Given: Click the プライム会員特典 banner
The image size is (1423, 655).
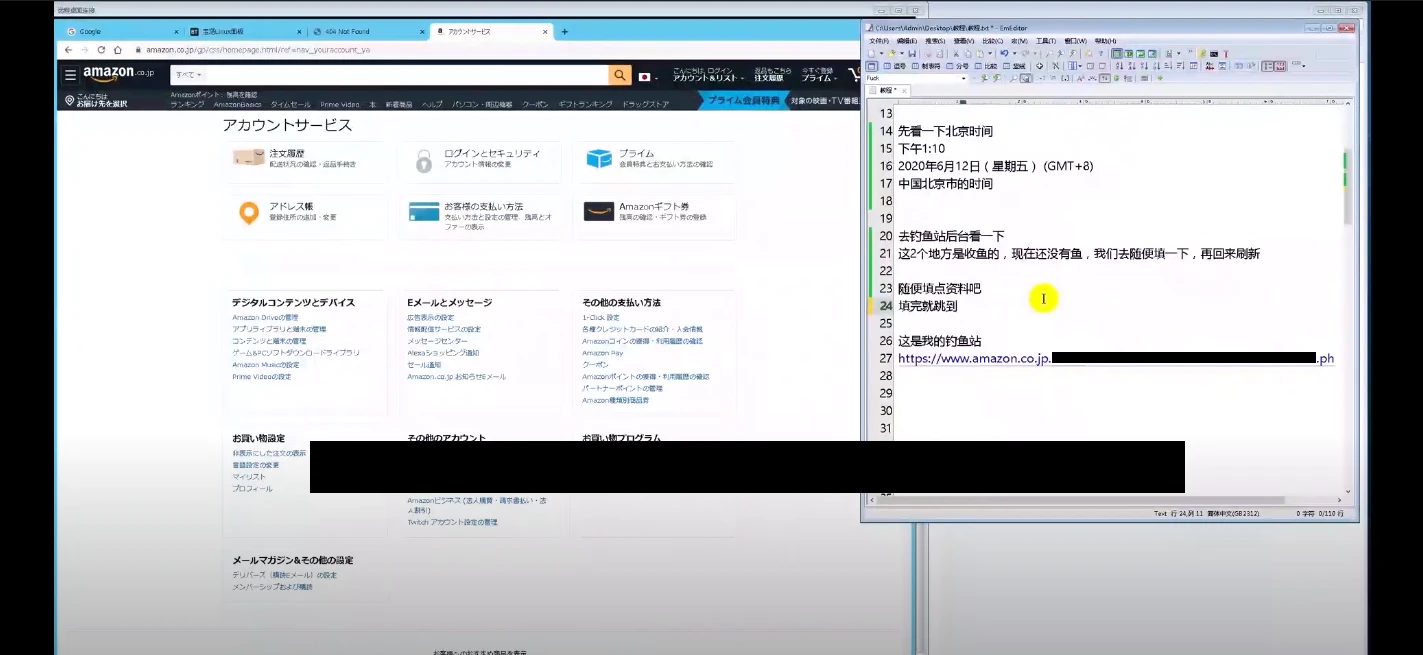Looking at the screenshot, I should pos(743,100).
